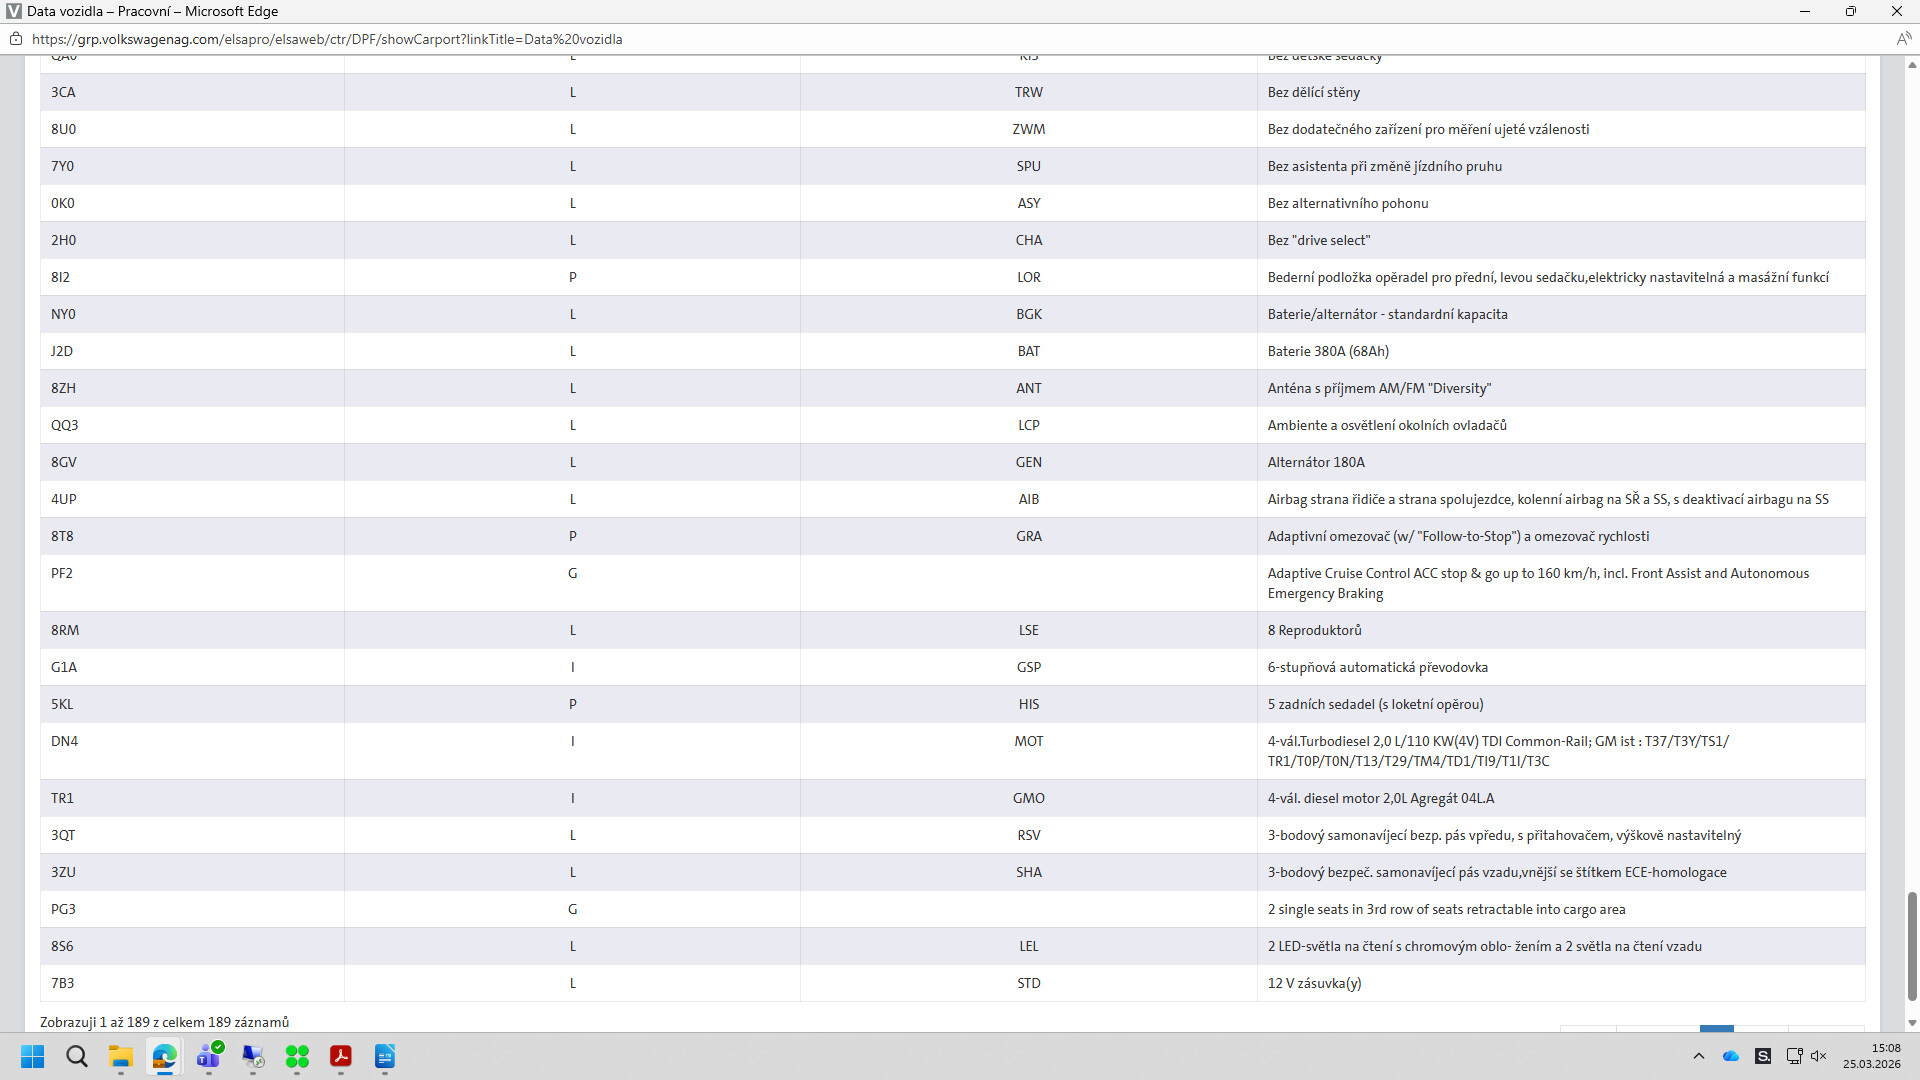Open Adobe Acrobat from the taskbar

pos(341,1056)
